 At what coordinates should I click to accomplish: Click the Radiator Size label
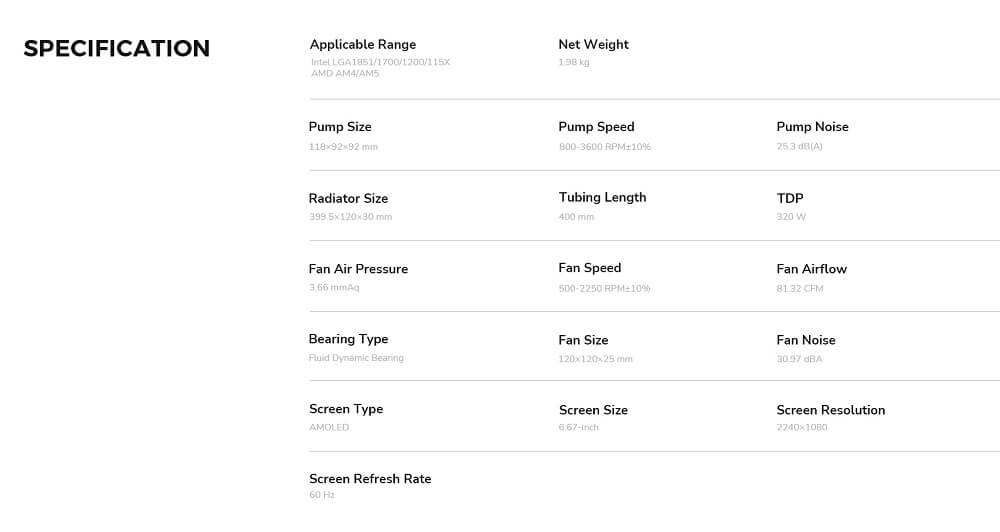(348, 198)
